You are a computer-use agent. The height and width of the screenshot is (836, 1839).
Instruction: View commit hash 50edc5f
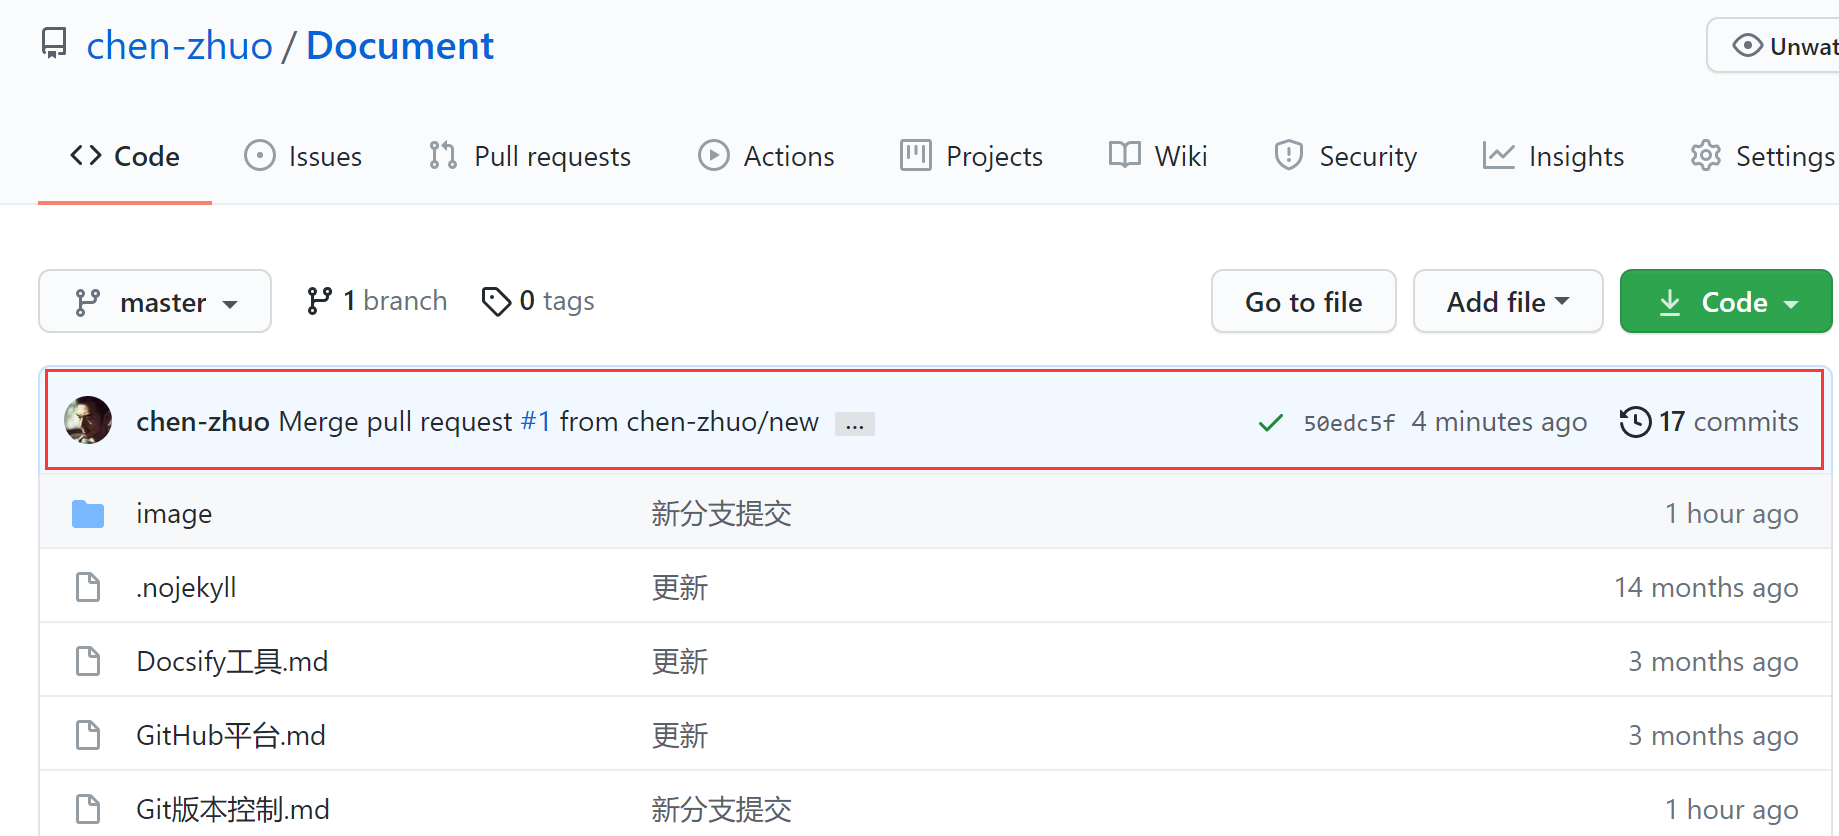point(1348,423)
